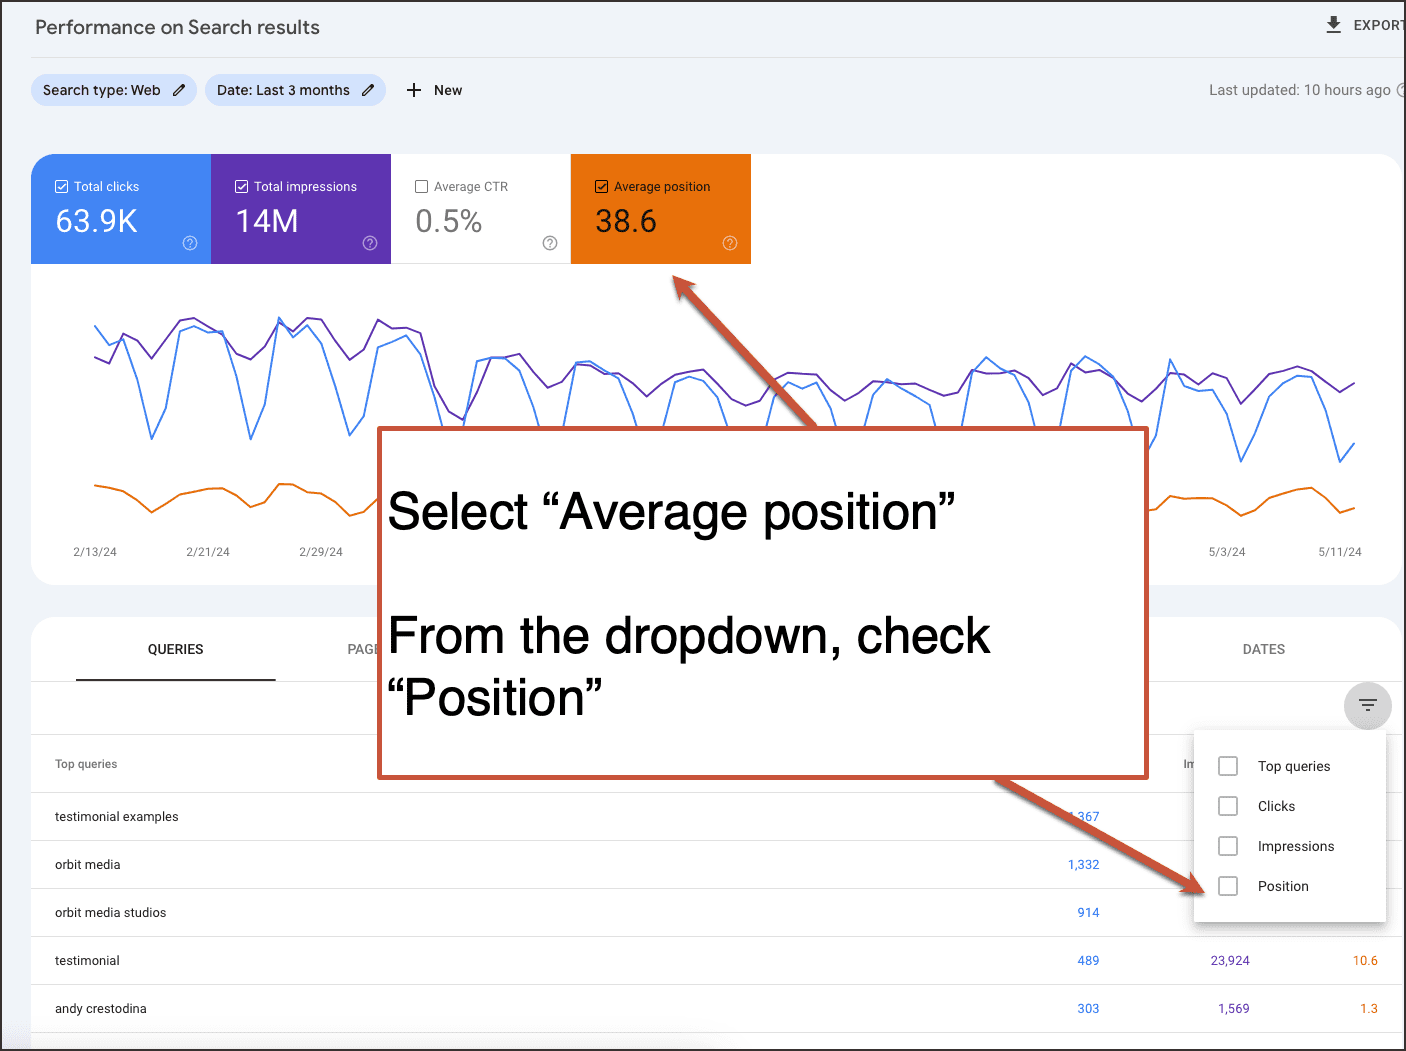The height and width of the screenshot is (1051, 1406).
Task: Open help icon on Total clicks card
Action: click(x=190, y=243)
